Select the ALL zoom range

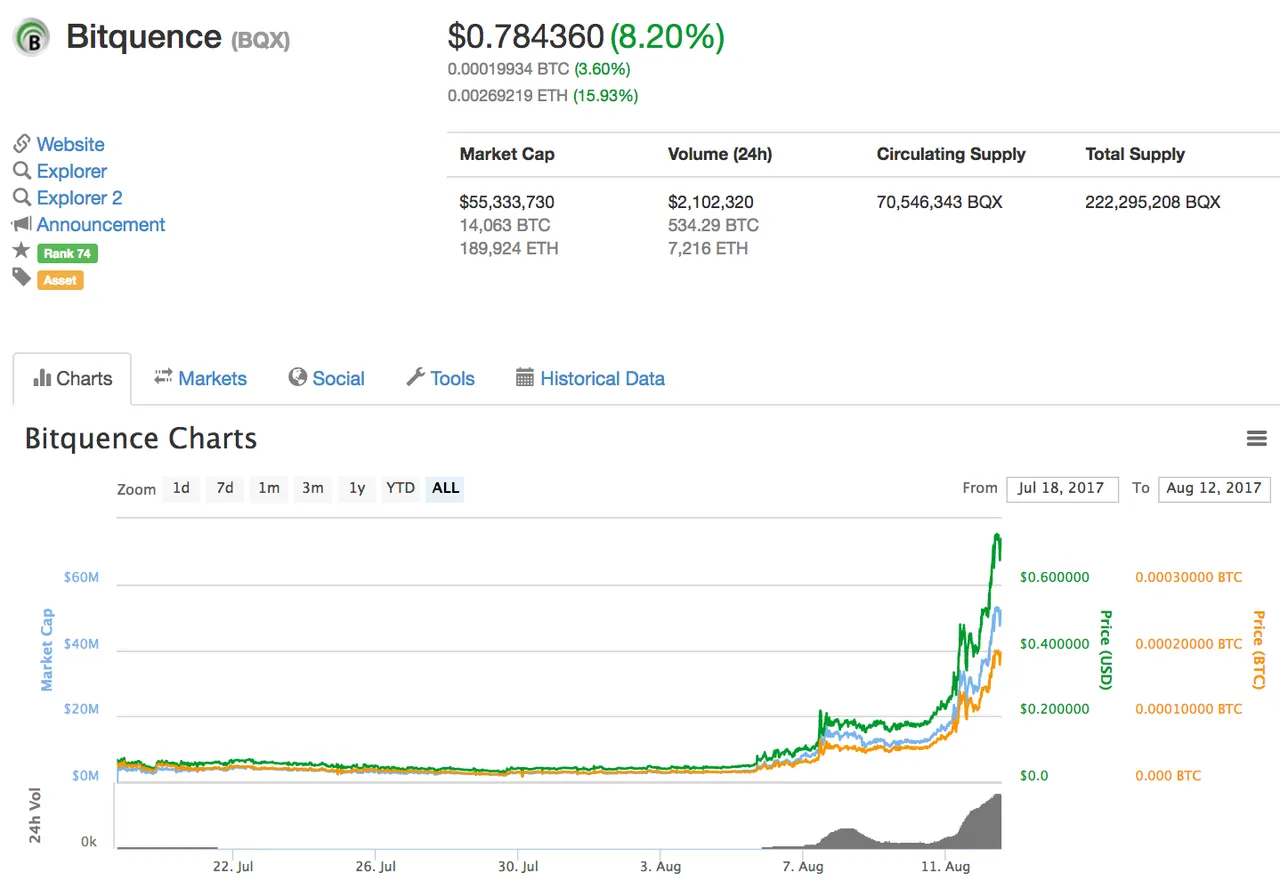pyautogui.click(x=445, y=488)
